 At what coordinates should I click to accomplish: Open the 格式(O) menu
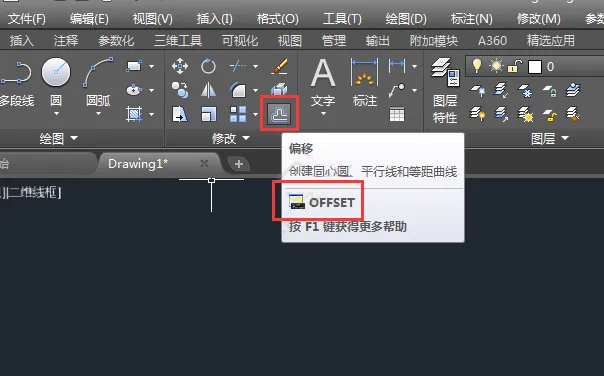(278, 18)
